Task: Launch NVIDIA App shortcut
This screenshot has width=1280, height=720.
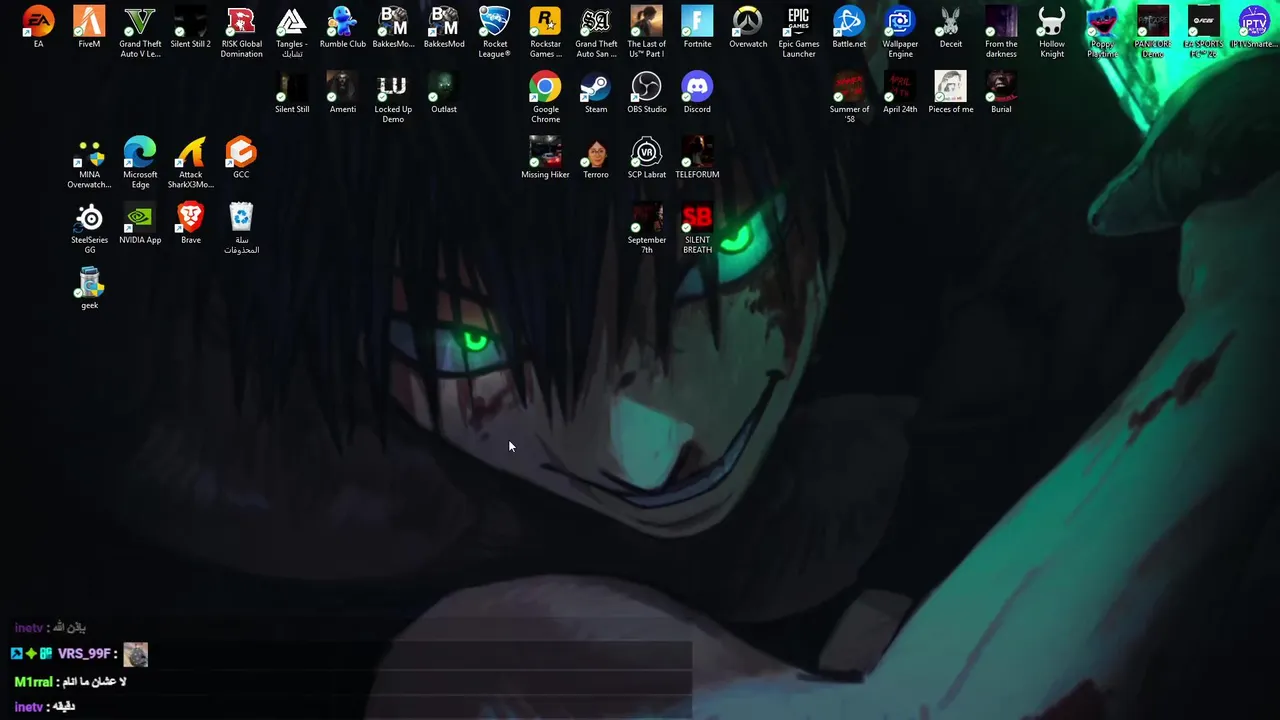Action: pyautogui.click(x=140, y=218)
